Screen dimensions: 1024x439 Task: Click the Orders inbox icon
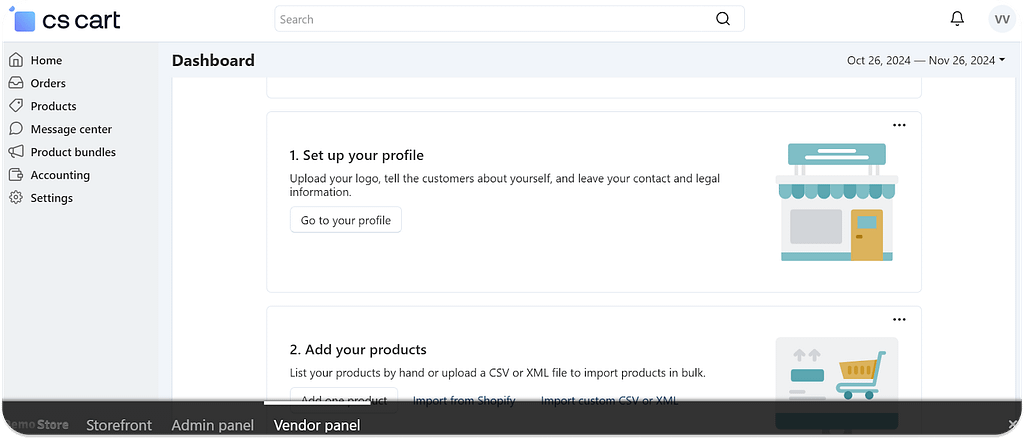[16, 83]
